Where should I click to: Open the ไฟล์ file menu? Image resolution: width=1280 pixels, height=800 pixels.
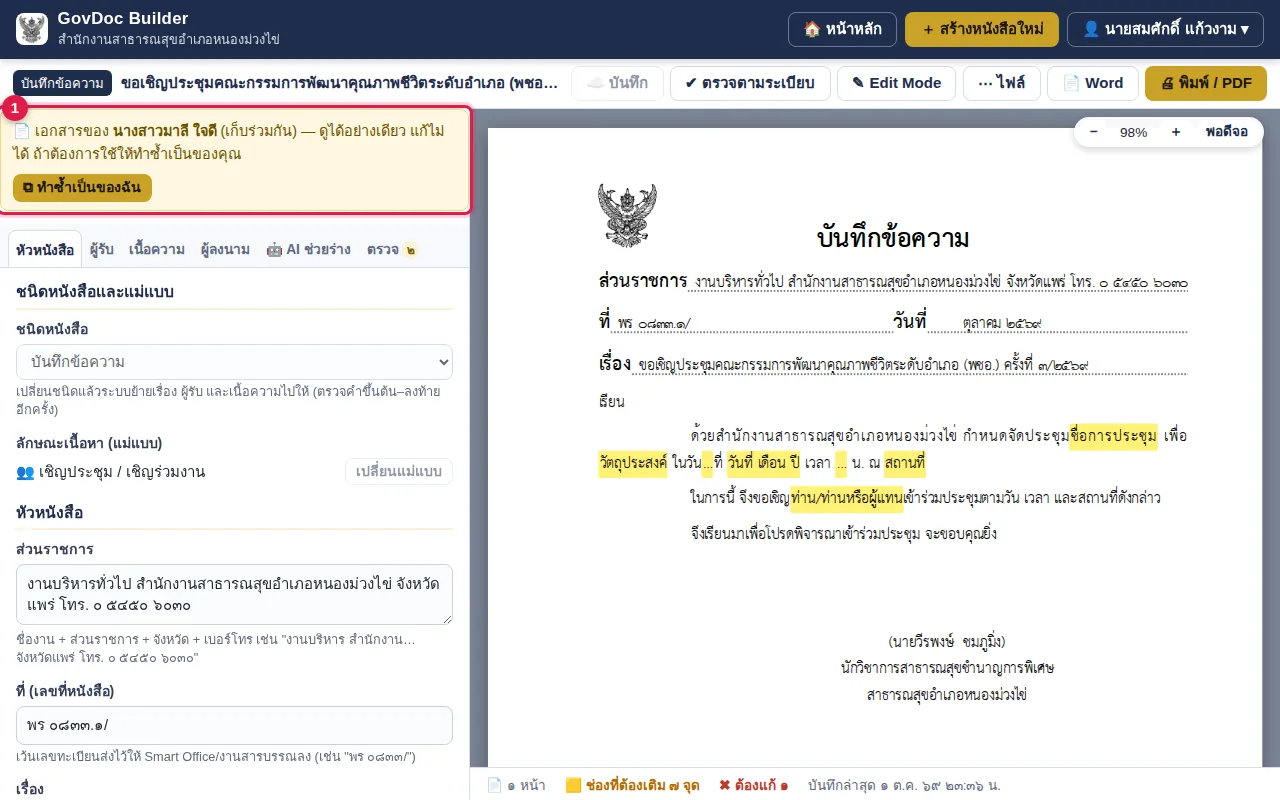tap(1001, 83)
